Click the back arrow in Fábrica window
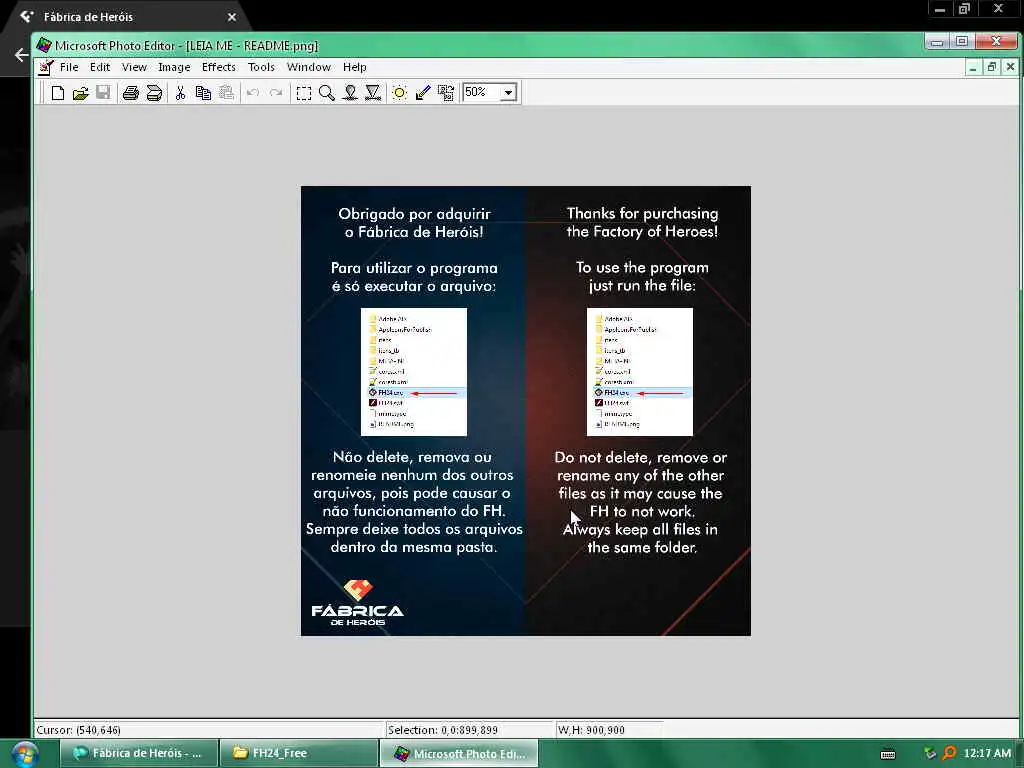 tap(22, 55)
